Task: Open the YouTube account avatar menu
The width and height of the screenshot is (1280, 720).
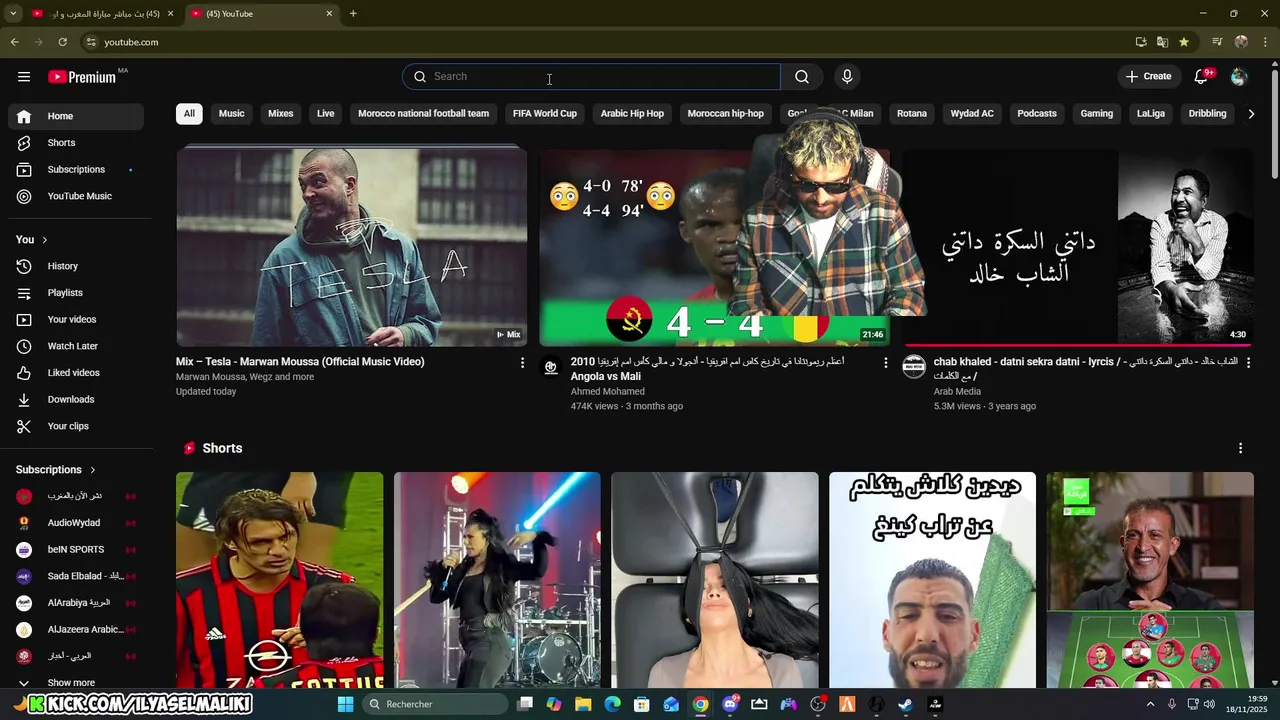Action: (x=1239, y=77)
